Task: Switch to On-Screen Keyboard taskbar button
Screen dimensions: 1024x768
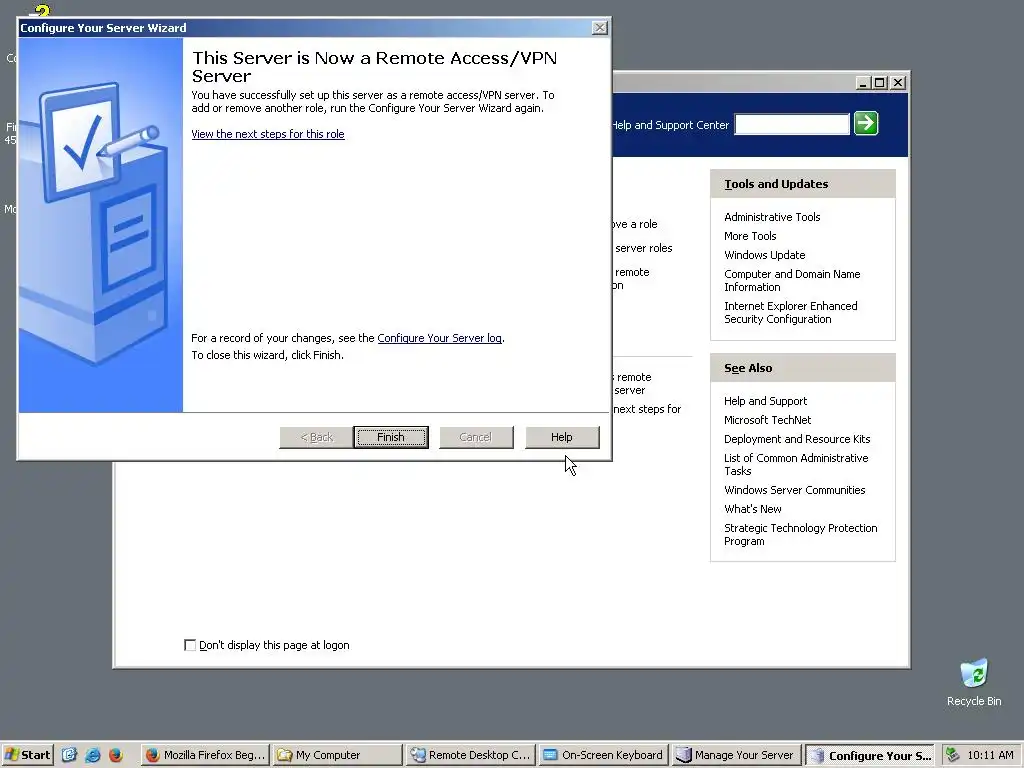Action: click(603, 755)
